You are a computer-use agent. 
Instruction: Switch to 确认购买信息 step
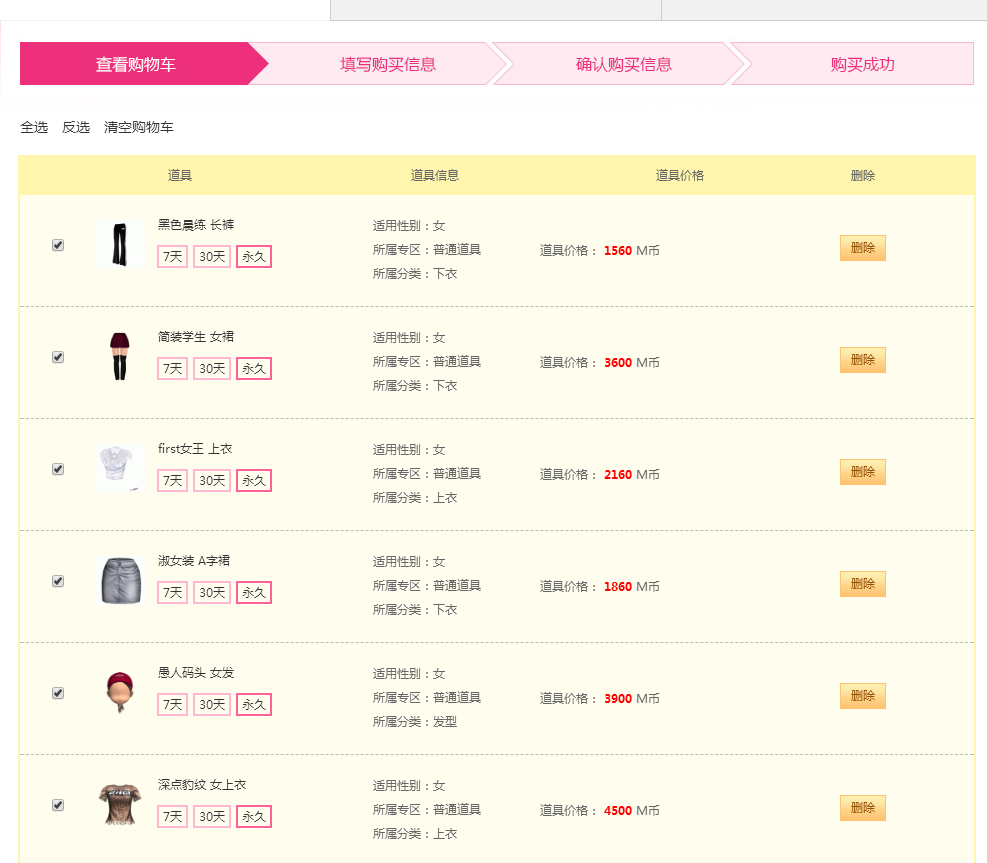[624, 64]
